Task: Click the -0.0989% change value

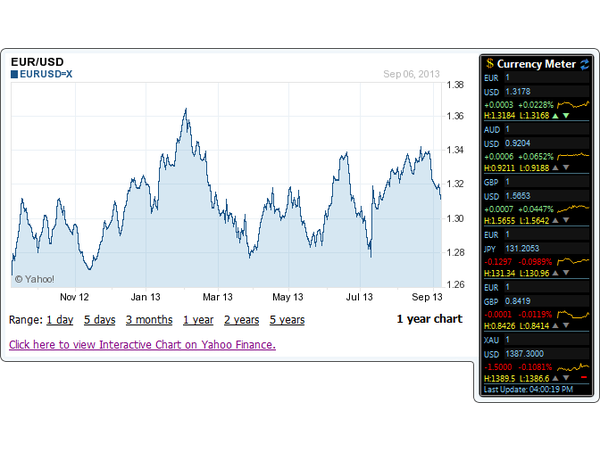Action: tap(535, 262)
